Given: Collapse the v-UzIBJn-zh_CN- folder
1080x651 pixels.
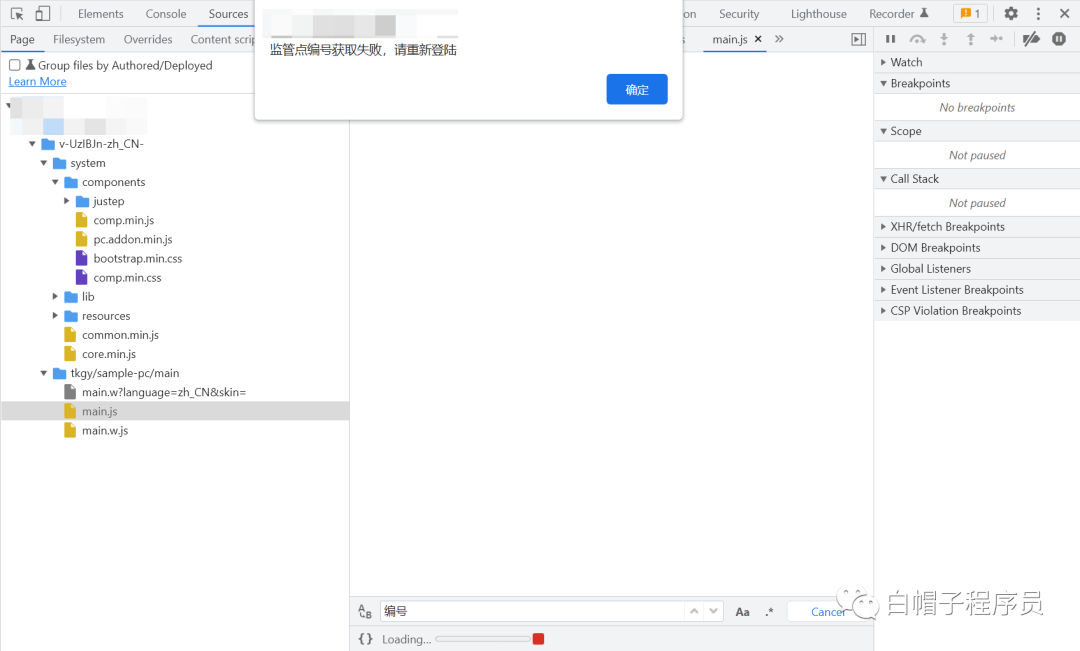Looking at the screenshot, I should click(x=32, y=144).
